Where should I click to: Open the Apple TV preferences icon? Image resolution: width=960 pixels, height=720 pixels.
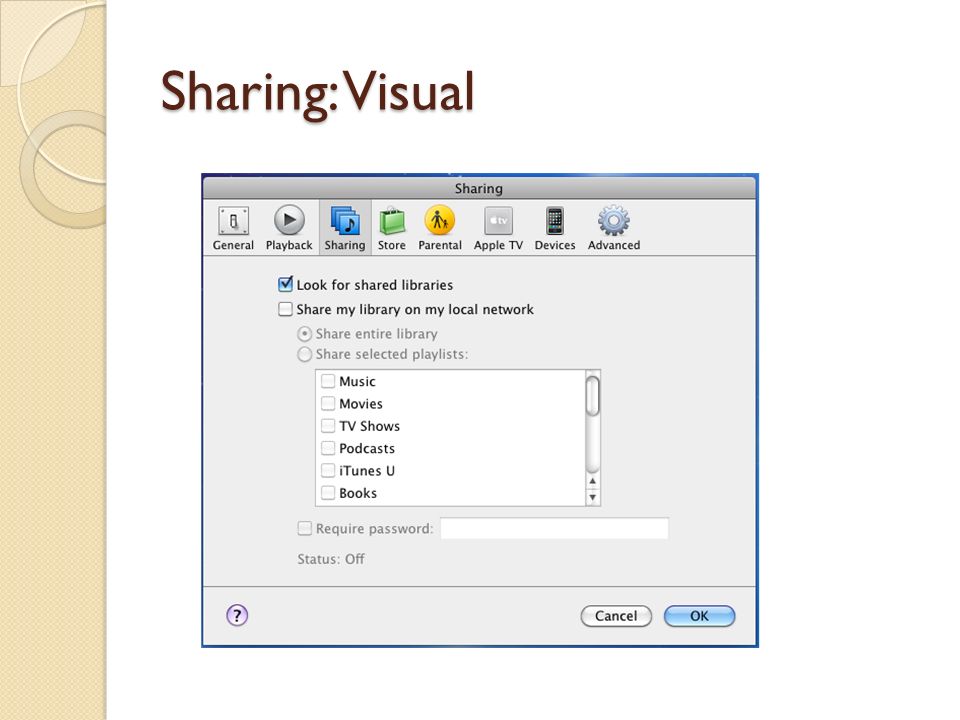pyautogui.click(x=498, y=221)
